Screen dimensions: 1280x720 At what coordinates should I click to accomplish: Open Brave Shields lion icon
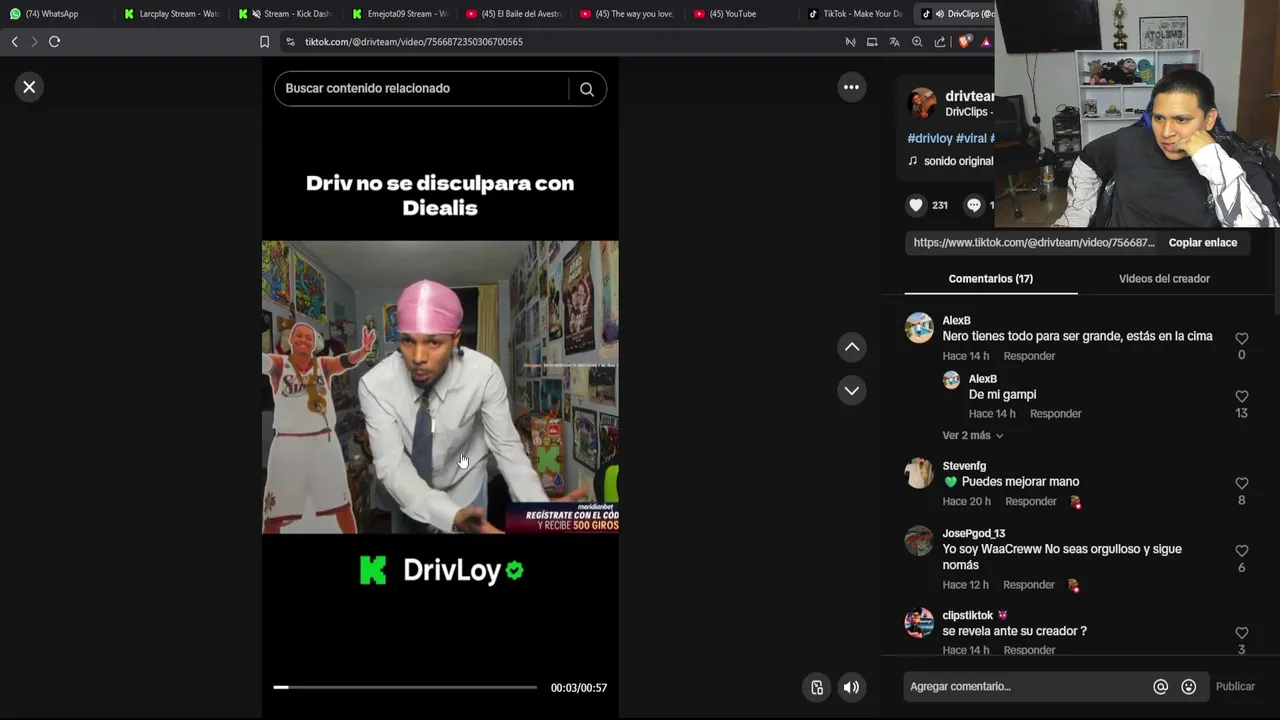pyautogui.click(x=964, y=42)
